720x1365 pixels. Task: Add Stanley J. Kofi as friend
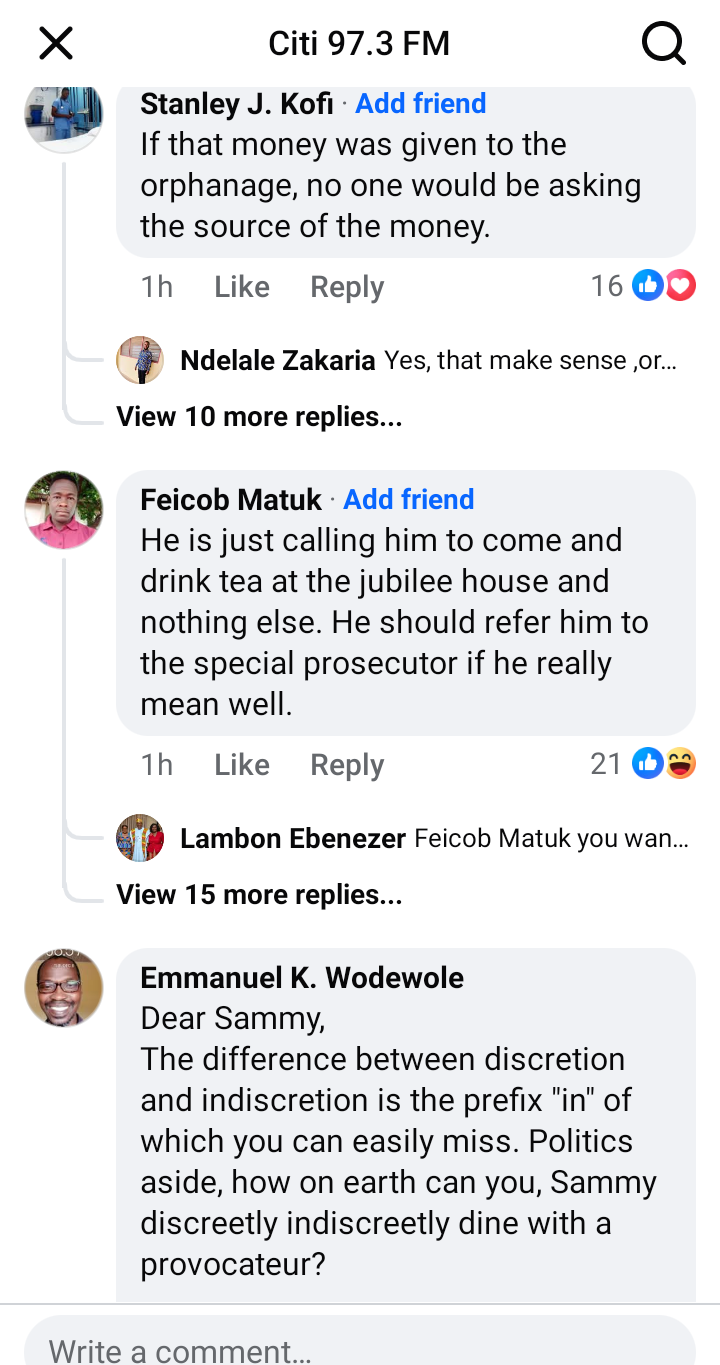(x=420, y=103)
